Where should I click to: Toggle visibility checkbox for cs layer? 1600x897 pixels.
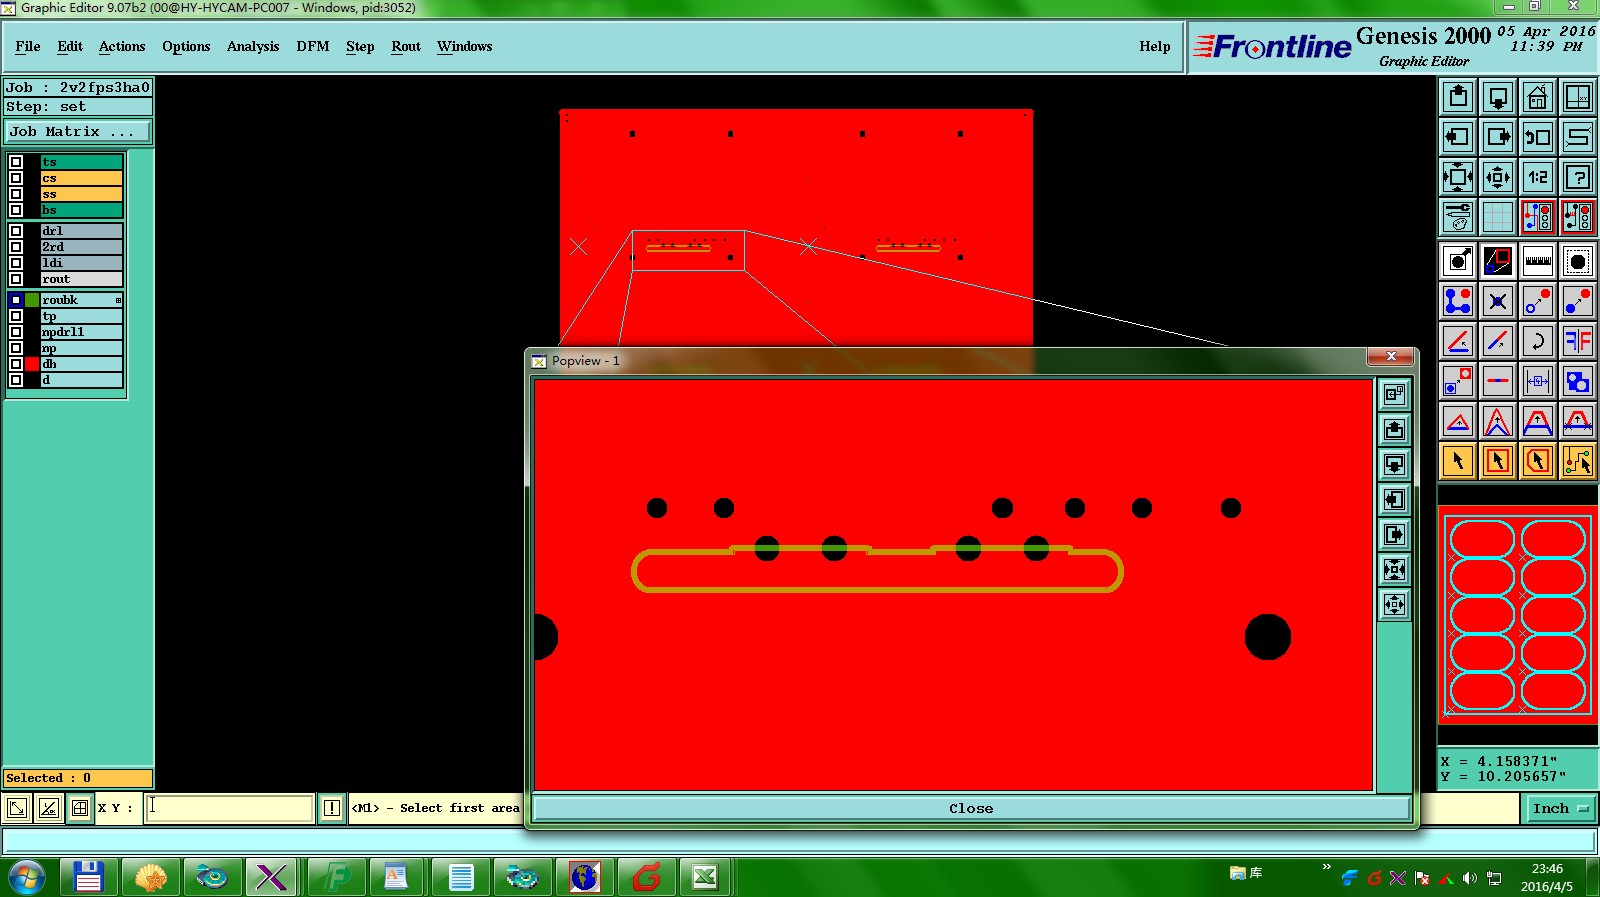tap(16, 178)
